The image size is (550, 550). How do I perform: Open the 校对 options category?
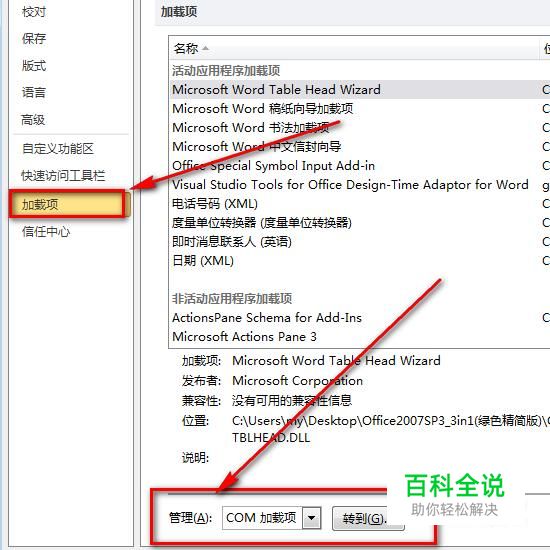[34, 12]
